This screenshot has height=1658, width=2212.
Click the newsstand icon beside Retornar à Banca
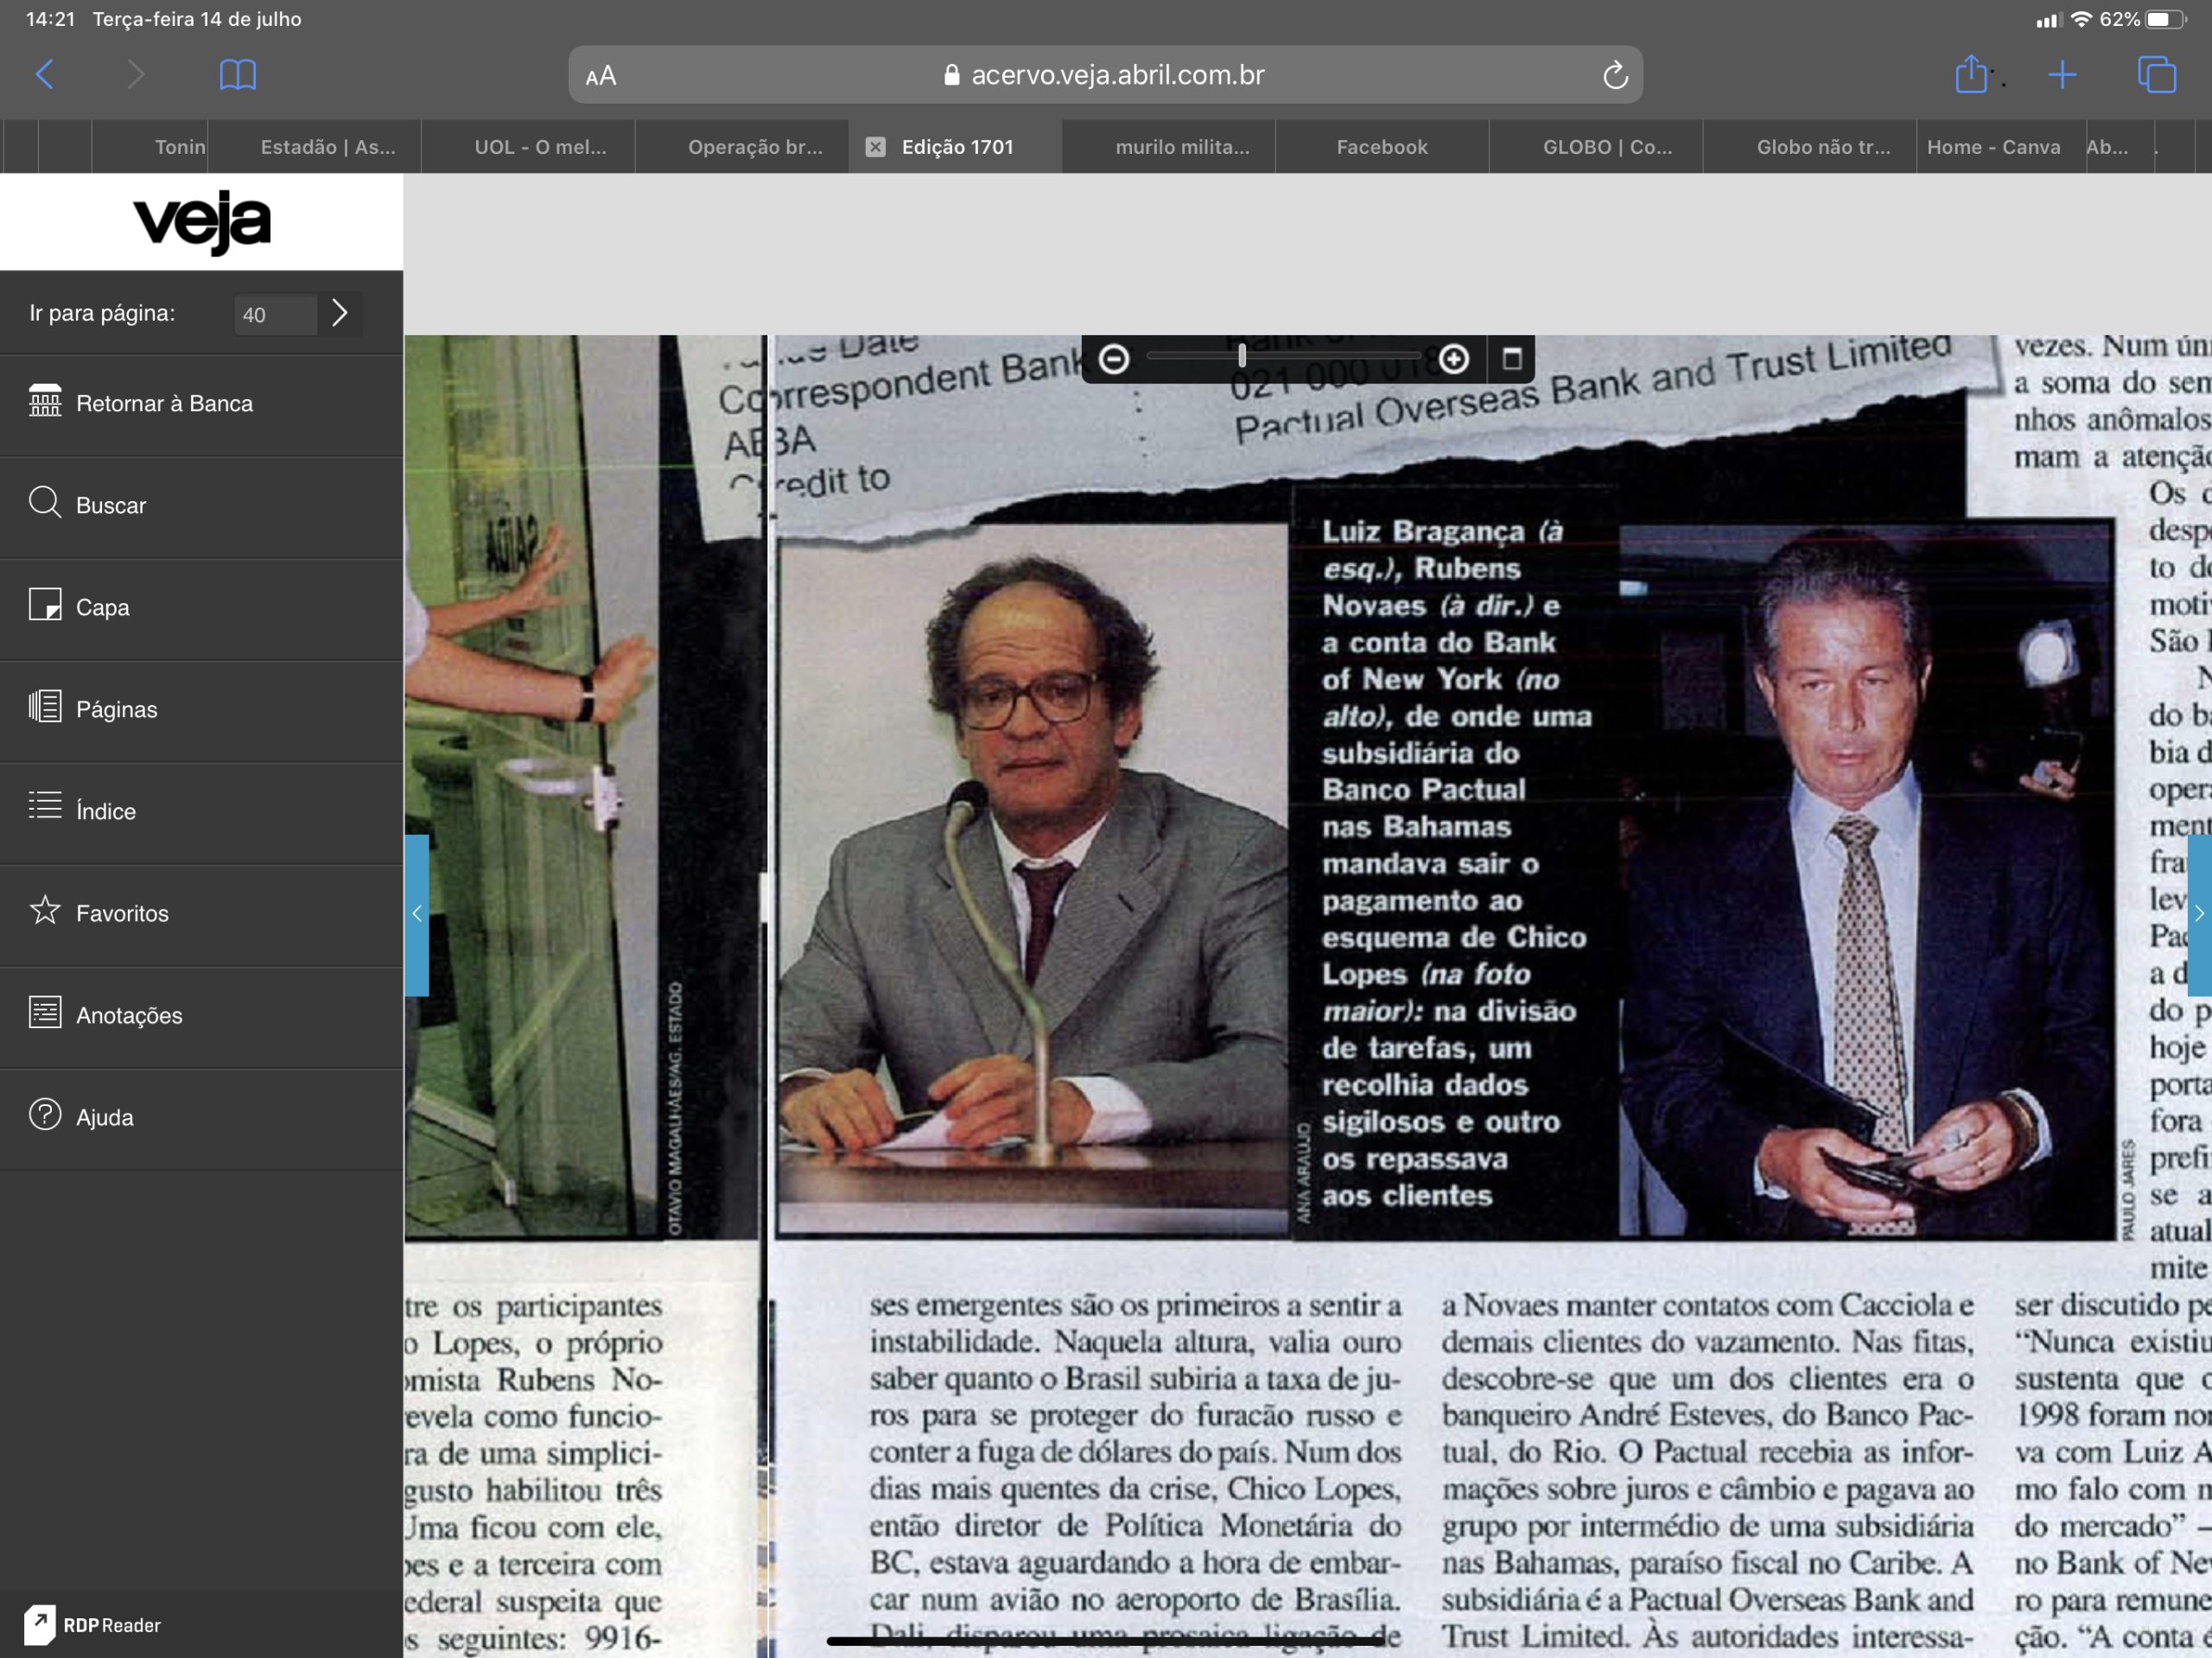pyautogui.click(x=45, y=400)
